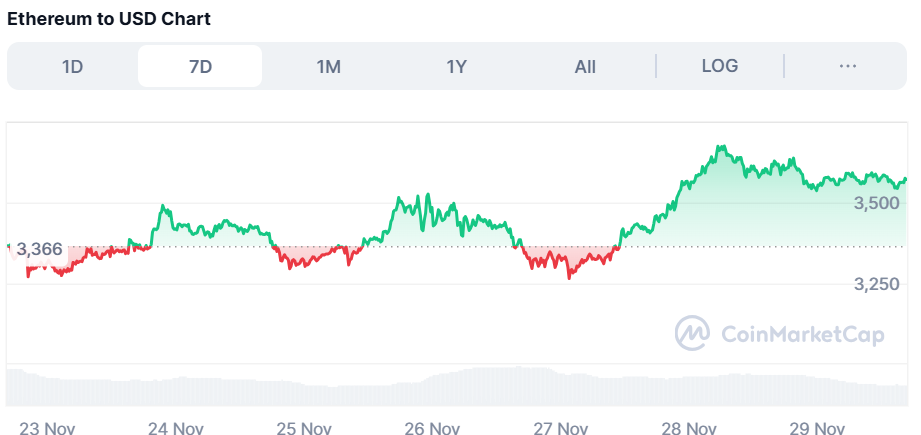Click the 3,500 price axis label

(877, 203)
